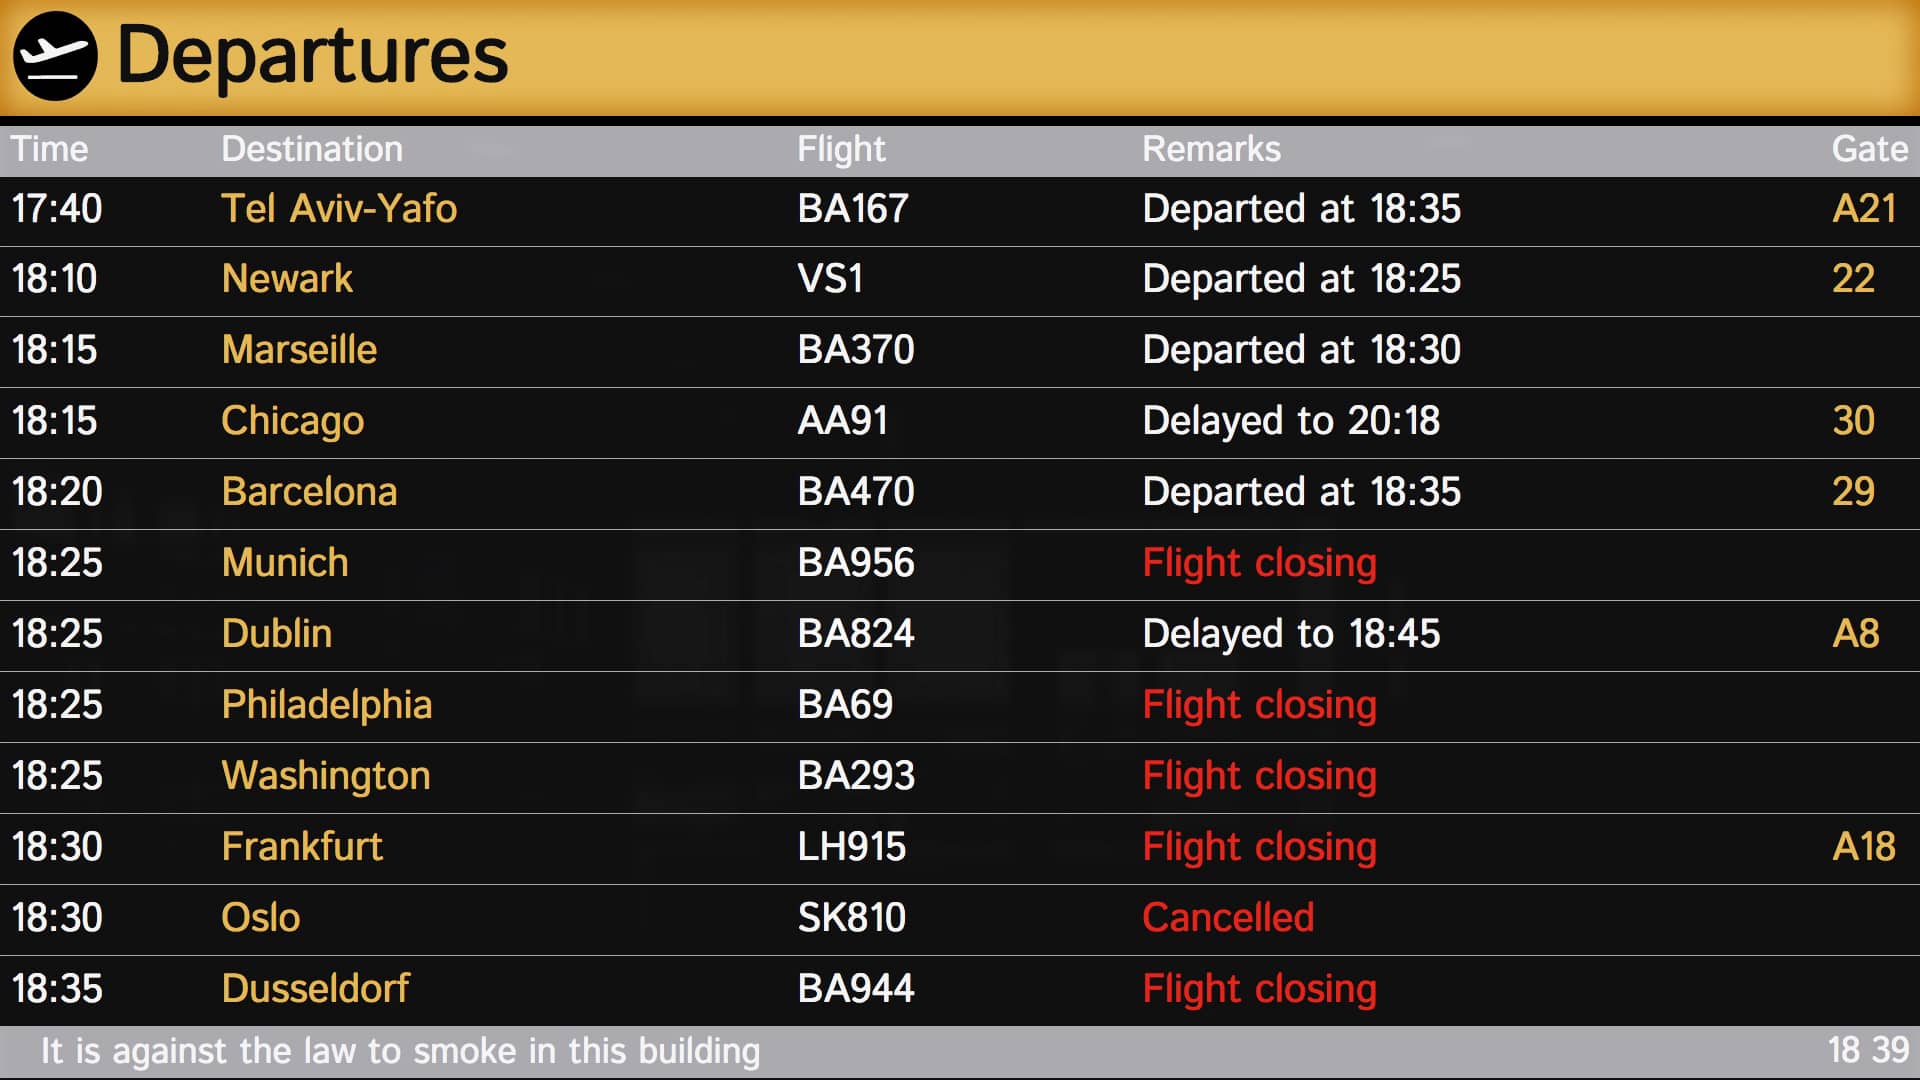Viewport: 1920px width, 1080px height.
Task: Select the Dusseldorf destination
Action: click(316, 989)
